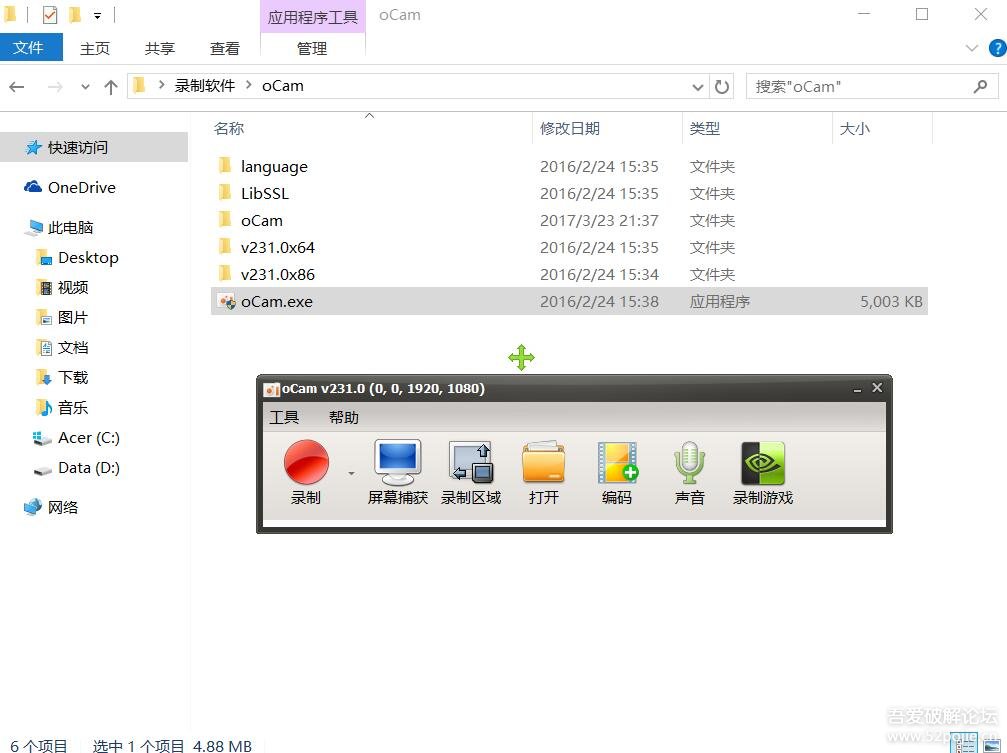The image size is (1007, 753).
Task: Select the Record Region icon
Action: [x=470, y=465]
